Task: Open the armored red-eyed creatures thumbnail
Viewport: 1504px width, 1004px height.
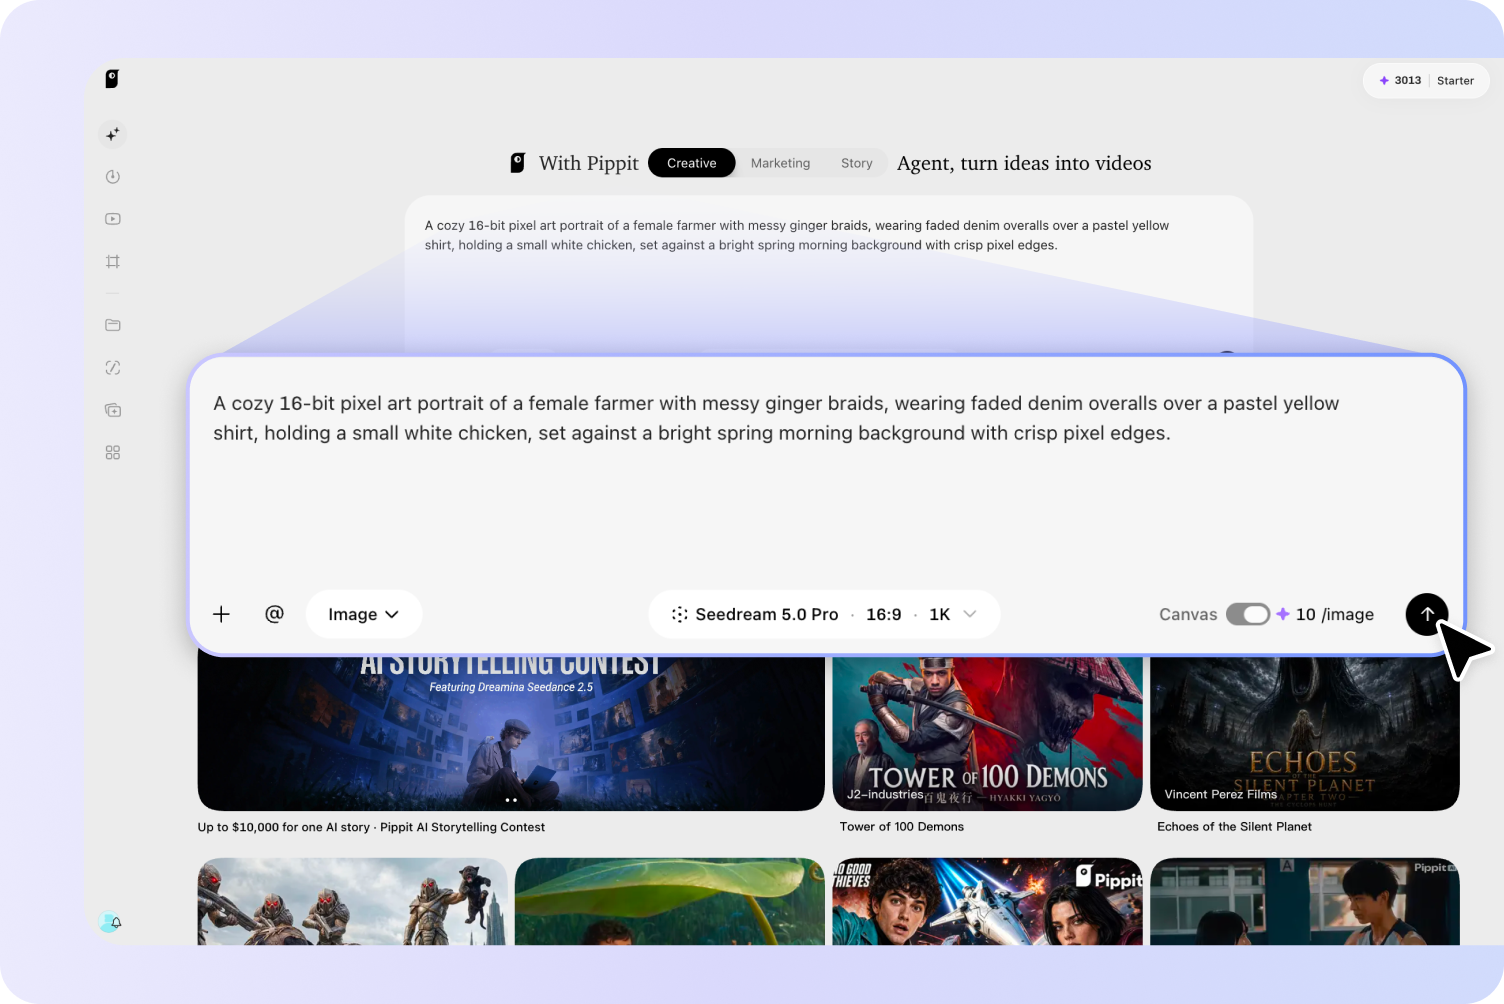Action: tap(353, 902)
